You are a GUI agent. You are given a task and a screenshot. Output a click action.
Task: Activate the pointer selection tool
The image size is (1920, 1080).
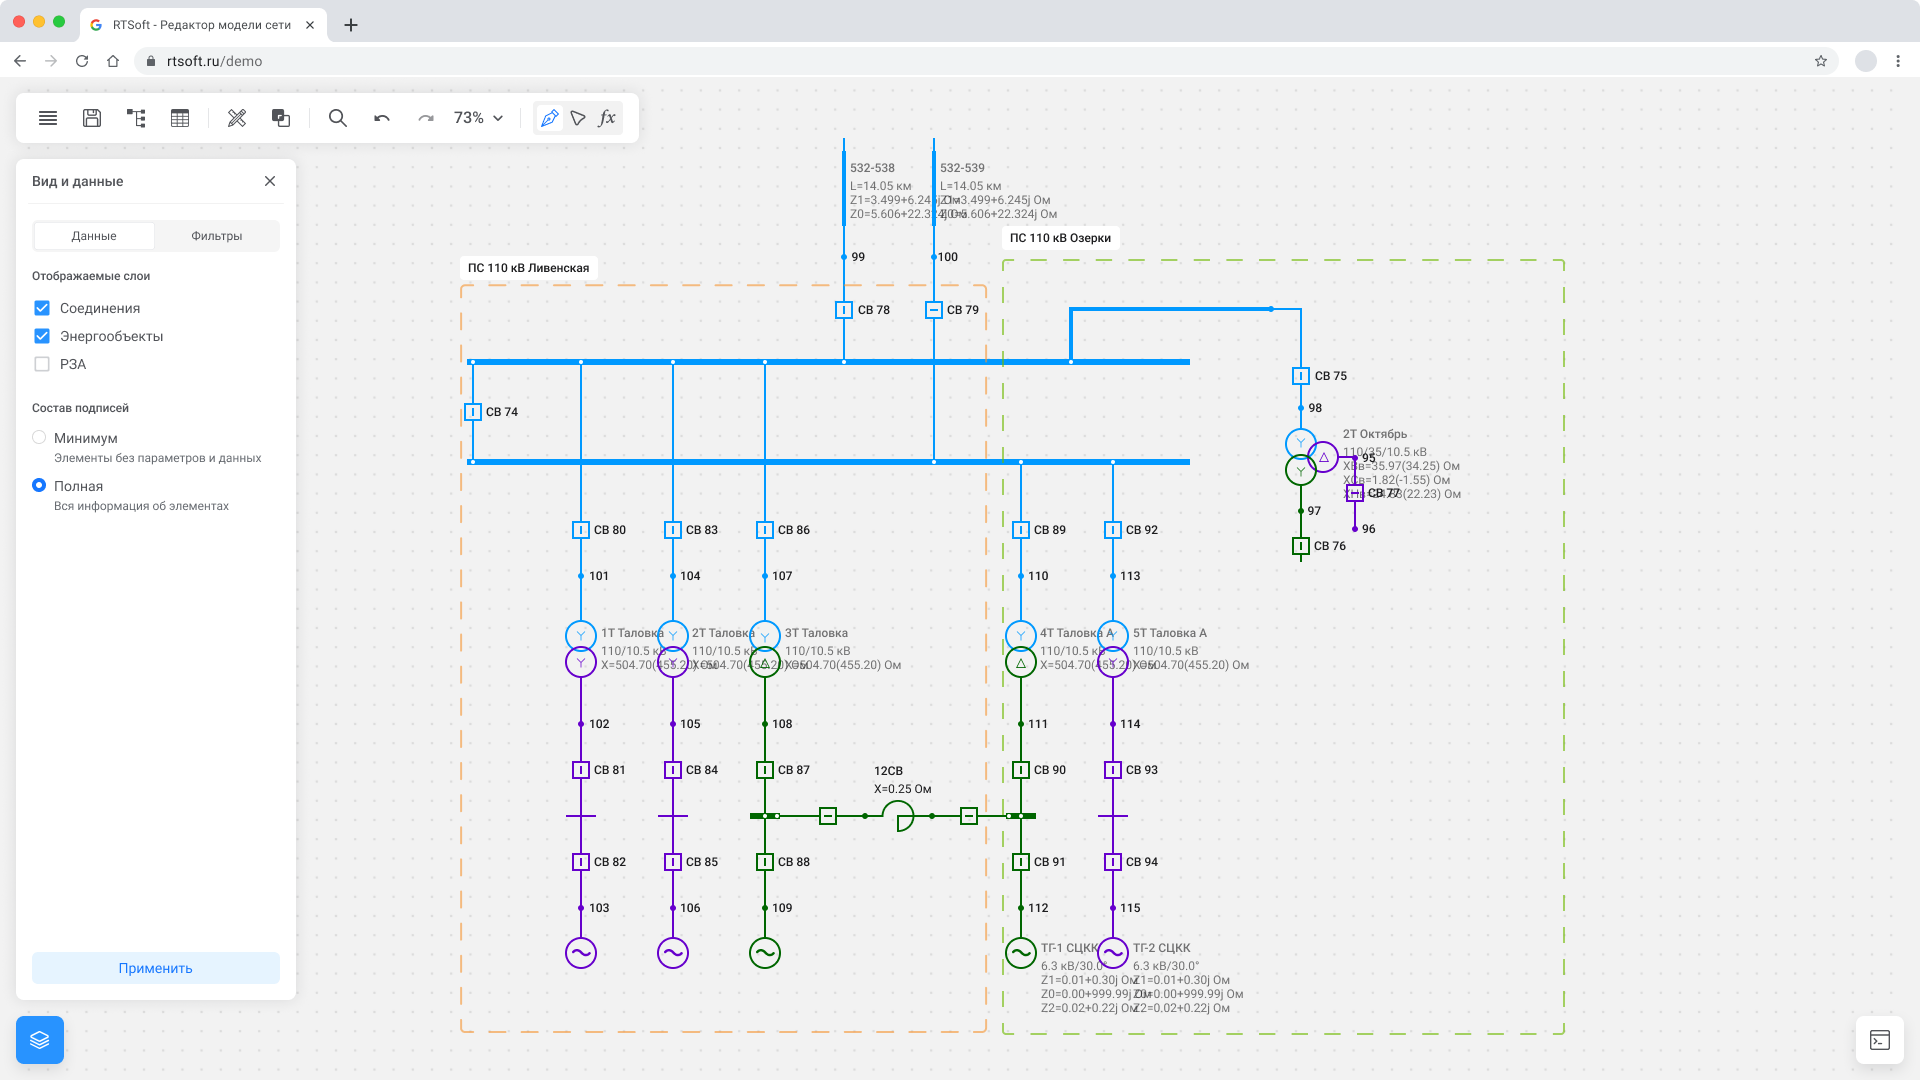[578, 118]
